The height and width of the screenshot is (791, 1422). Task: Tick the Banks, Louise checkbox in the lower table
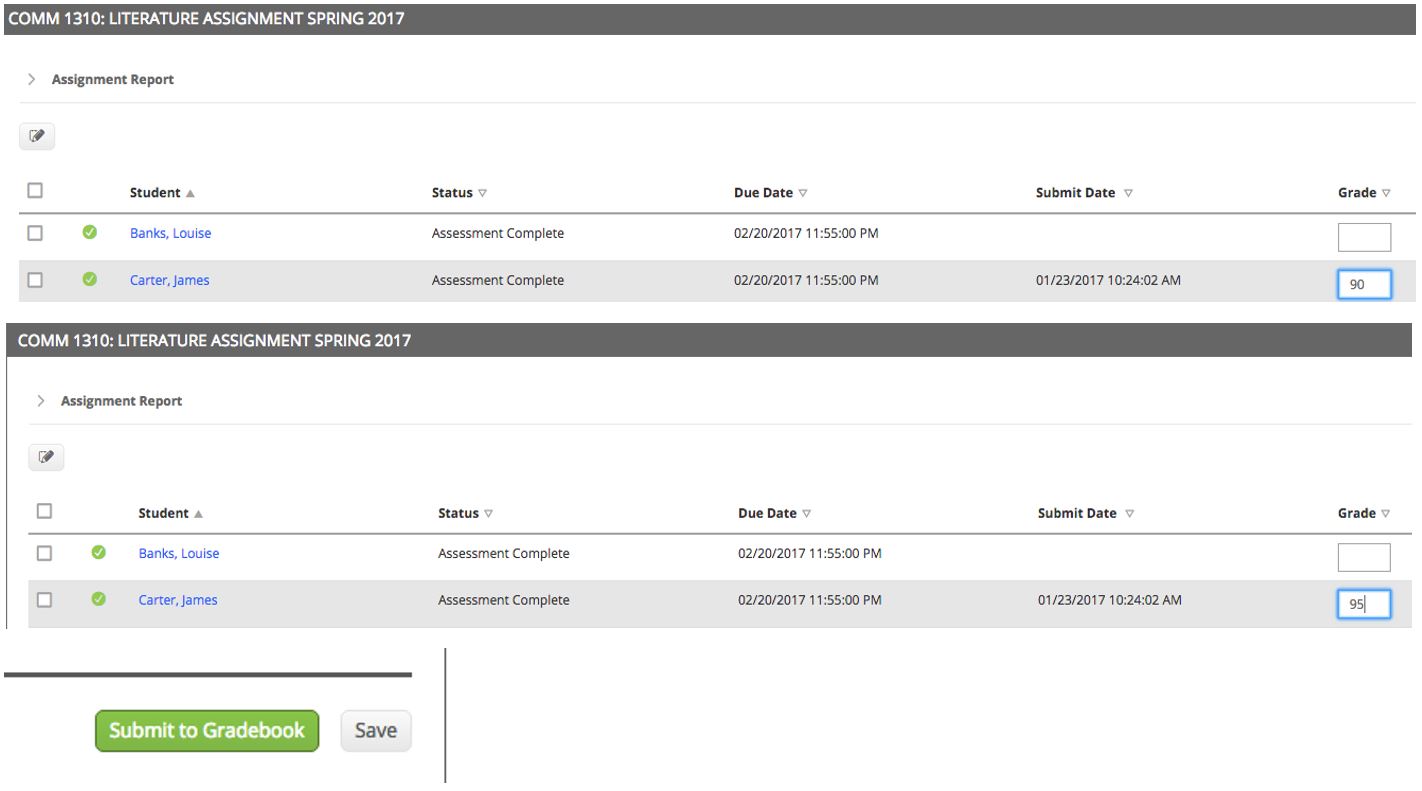44,553
